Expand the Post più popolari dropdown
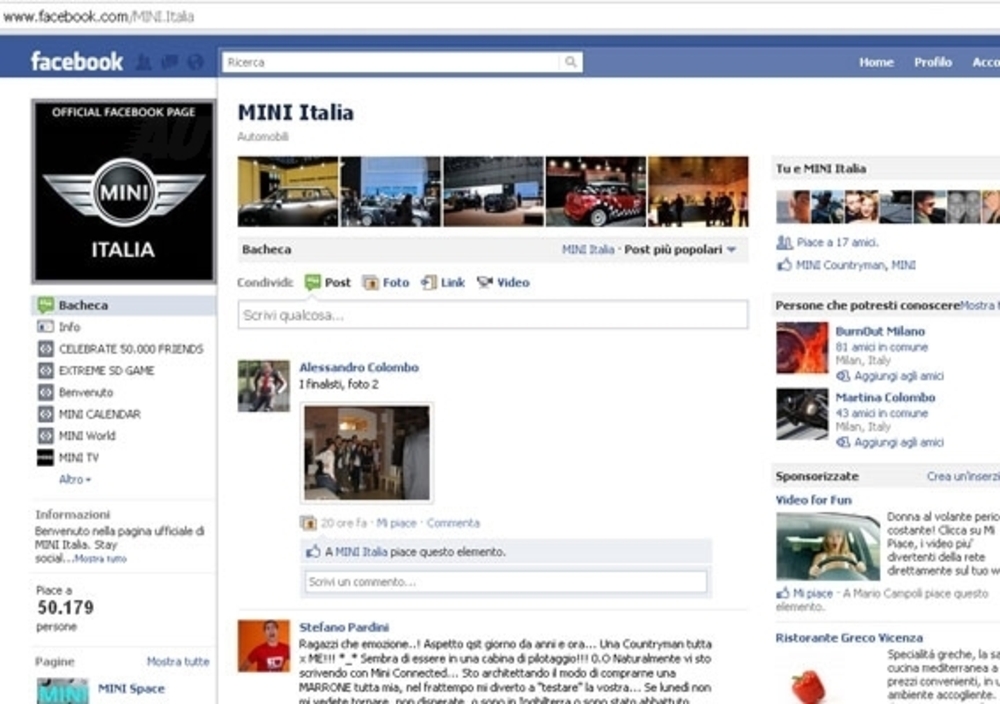Viewport: 1000px width, 704px height. (731, 250)
